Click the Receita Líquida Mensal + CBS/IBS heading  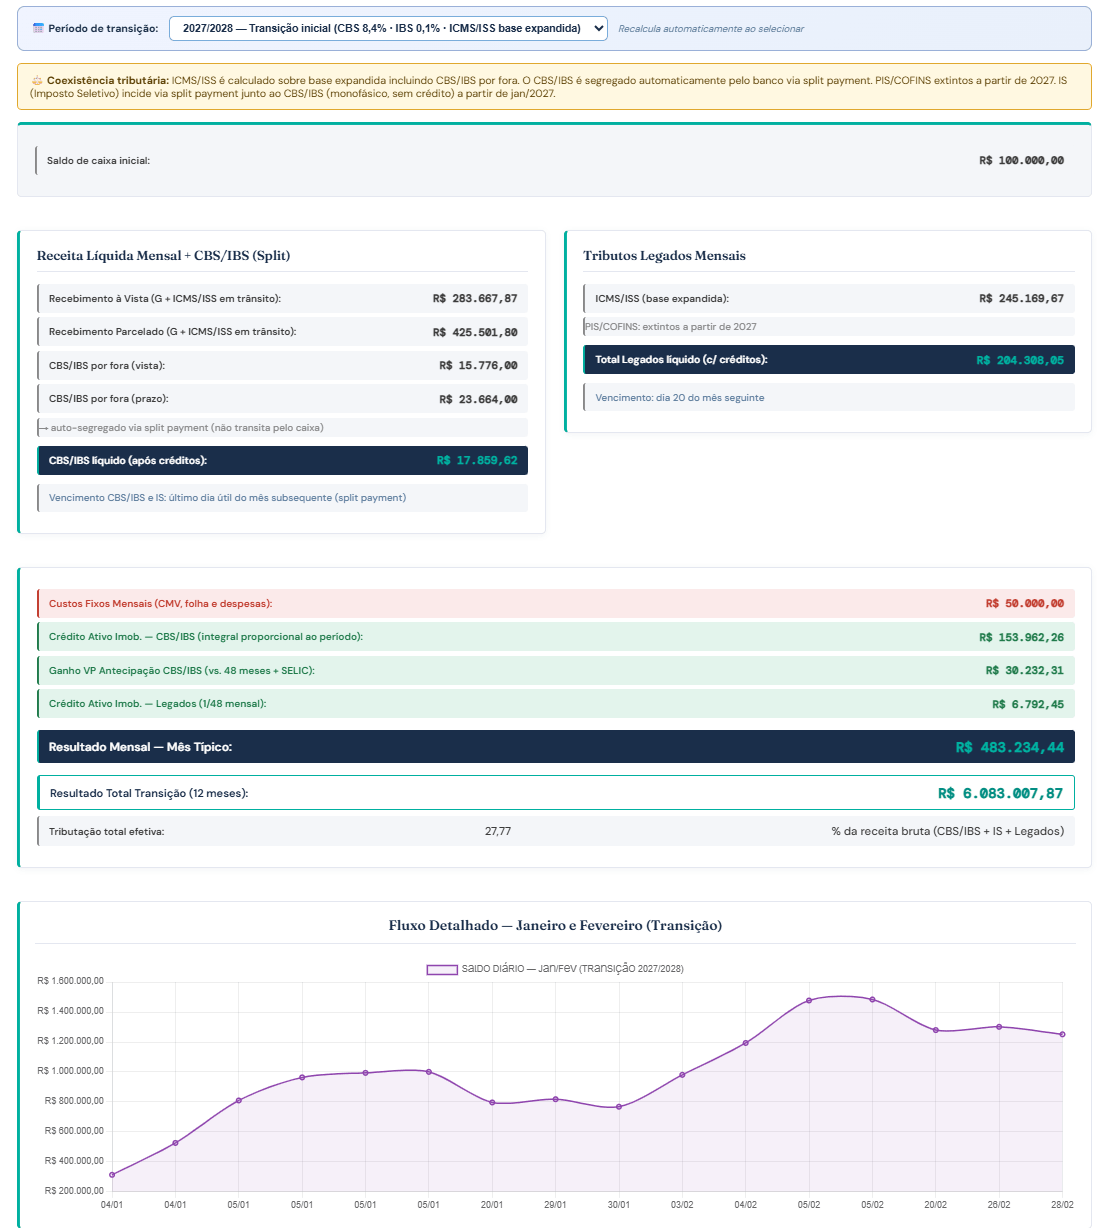tap(164, 255)
